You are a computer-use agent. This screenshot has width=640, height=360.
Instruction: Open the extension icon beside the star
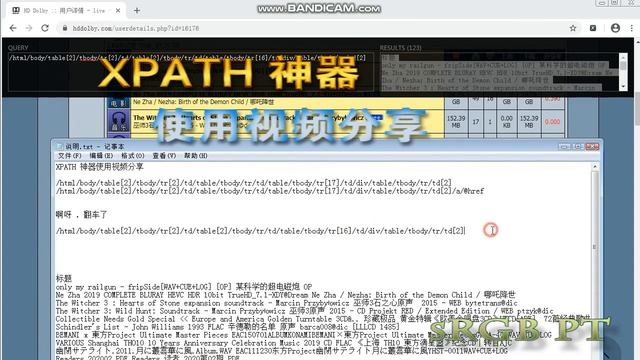click(x=593, y=28)
